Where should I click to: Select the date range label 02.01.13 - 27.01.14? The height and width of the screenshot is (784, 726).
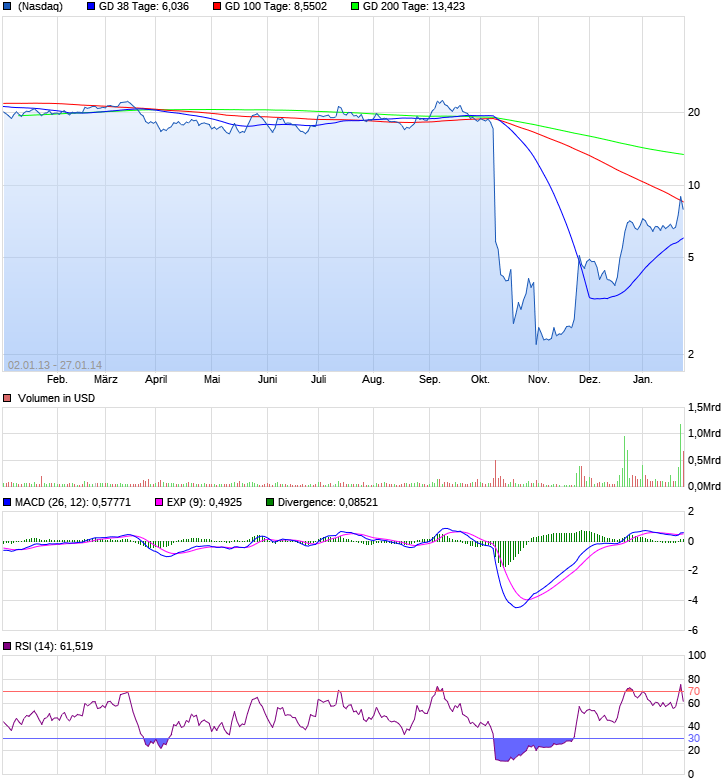click(55, 366)
